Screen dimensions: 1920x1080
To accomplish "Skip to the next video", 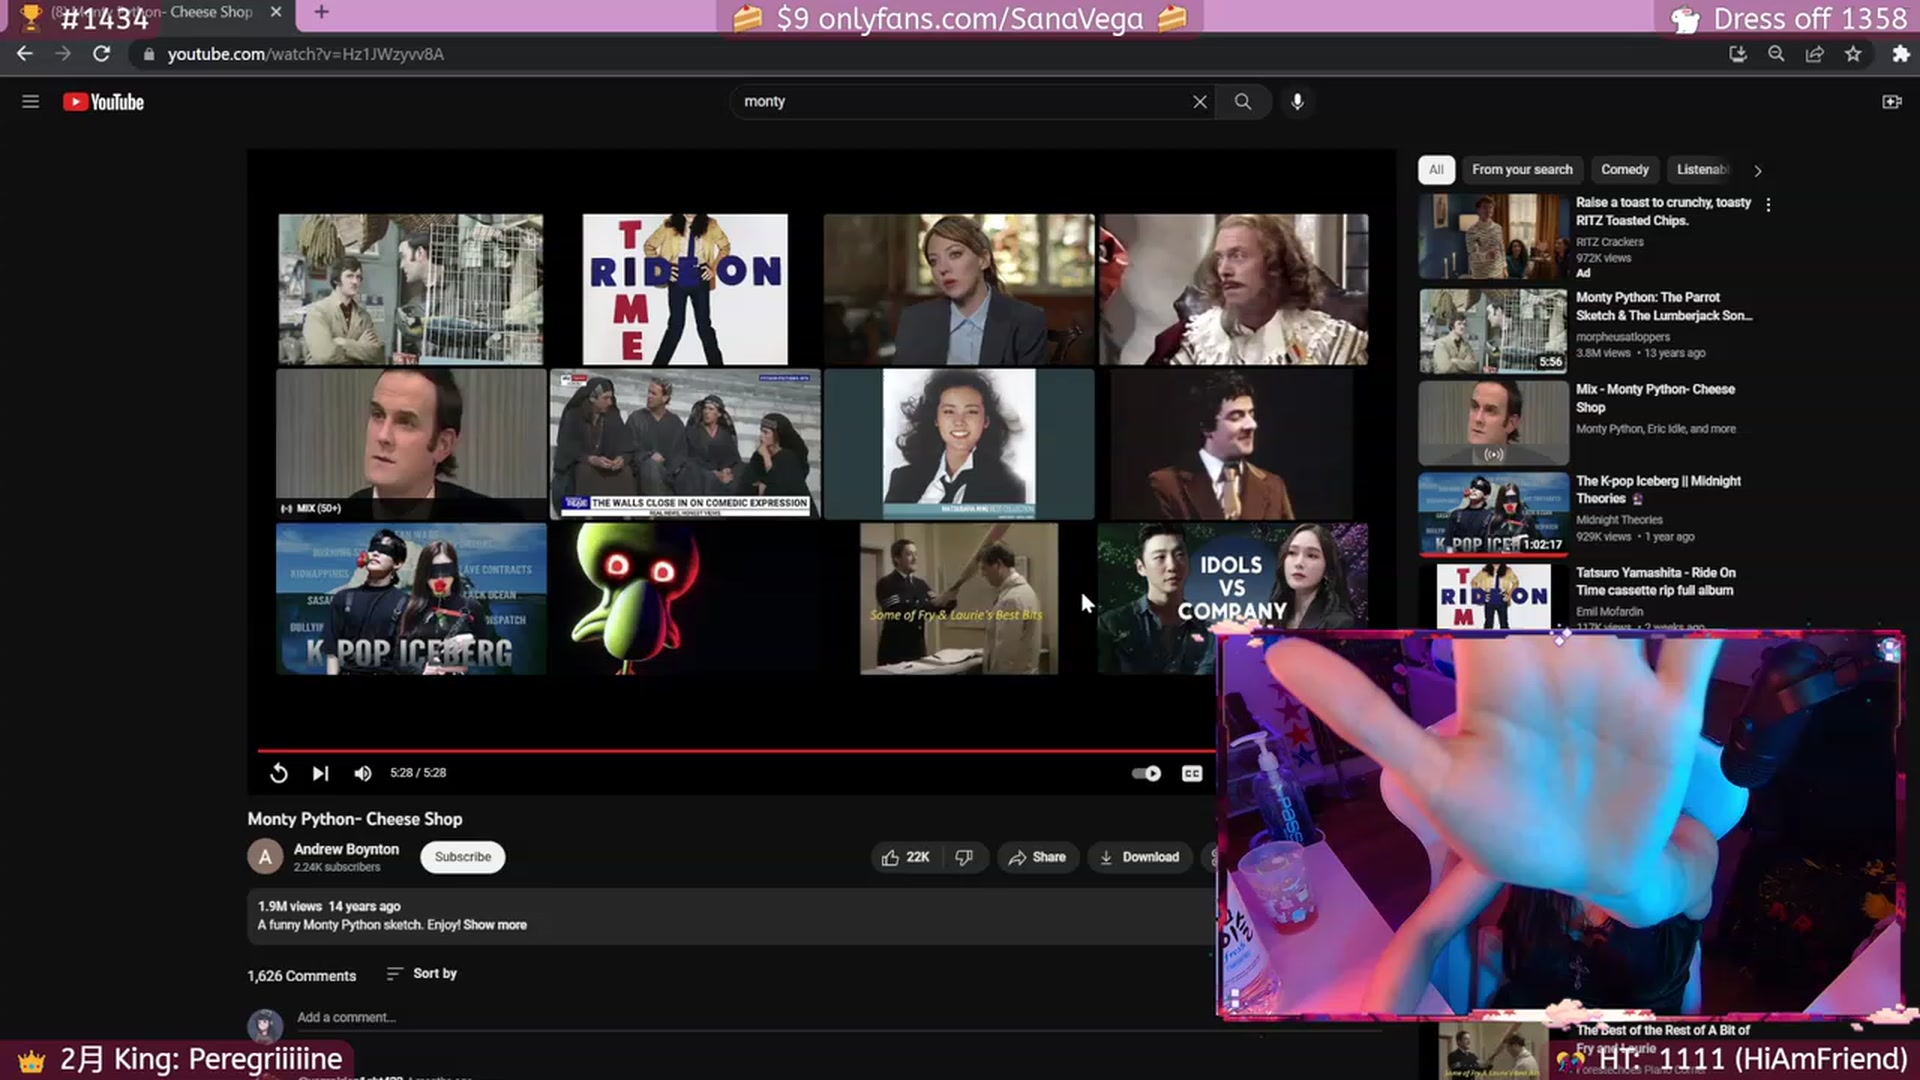I will [x=320, y=773].
